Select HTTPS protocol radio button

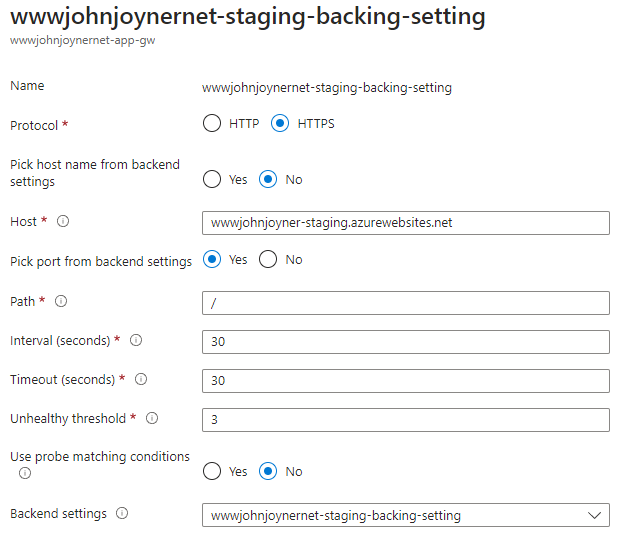click(x=280, y=124)
